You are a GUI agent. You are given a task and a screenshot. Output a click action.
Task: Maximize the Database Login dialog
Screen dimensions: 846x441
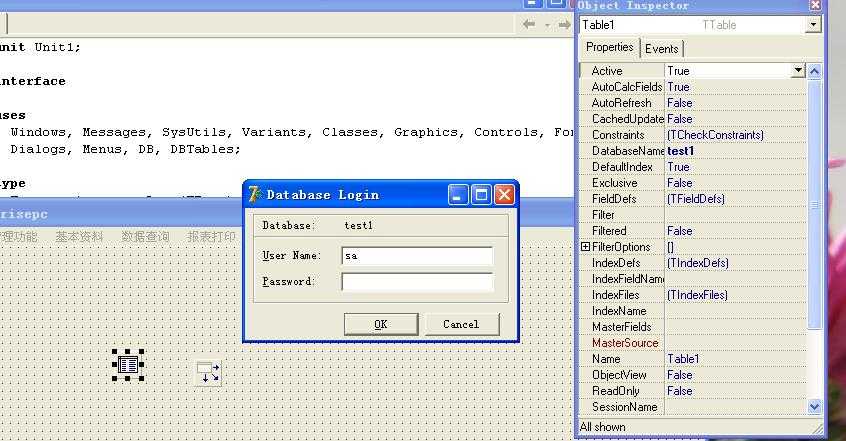(x=481, y=195)
